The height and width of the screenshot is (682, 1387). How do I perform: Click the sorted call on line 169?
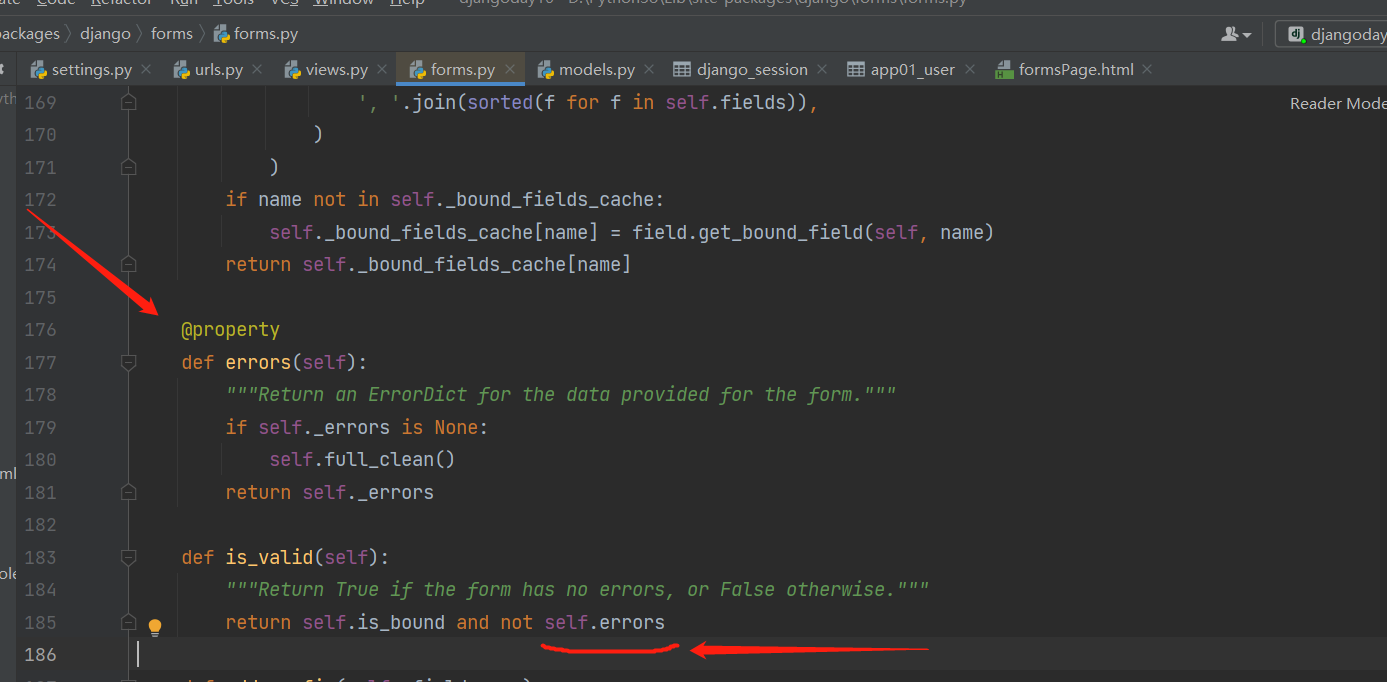click(501, 102)
